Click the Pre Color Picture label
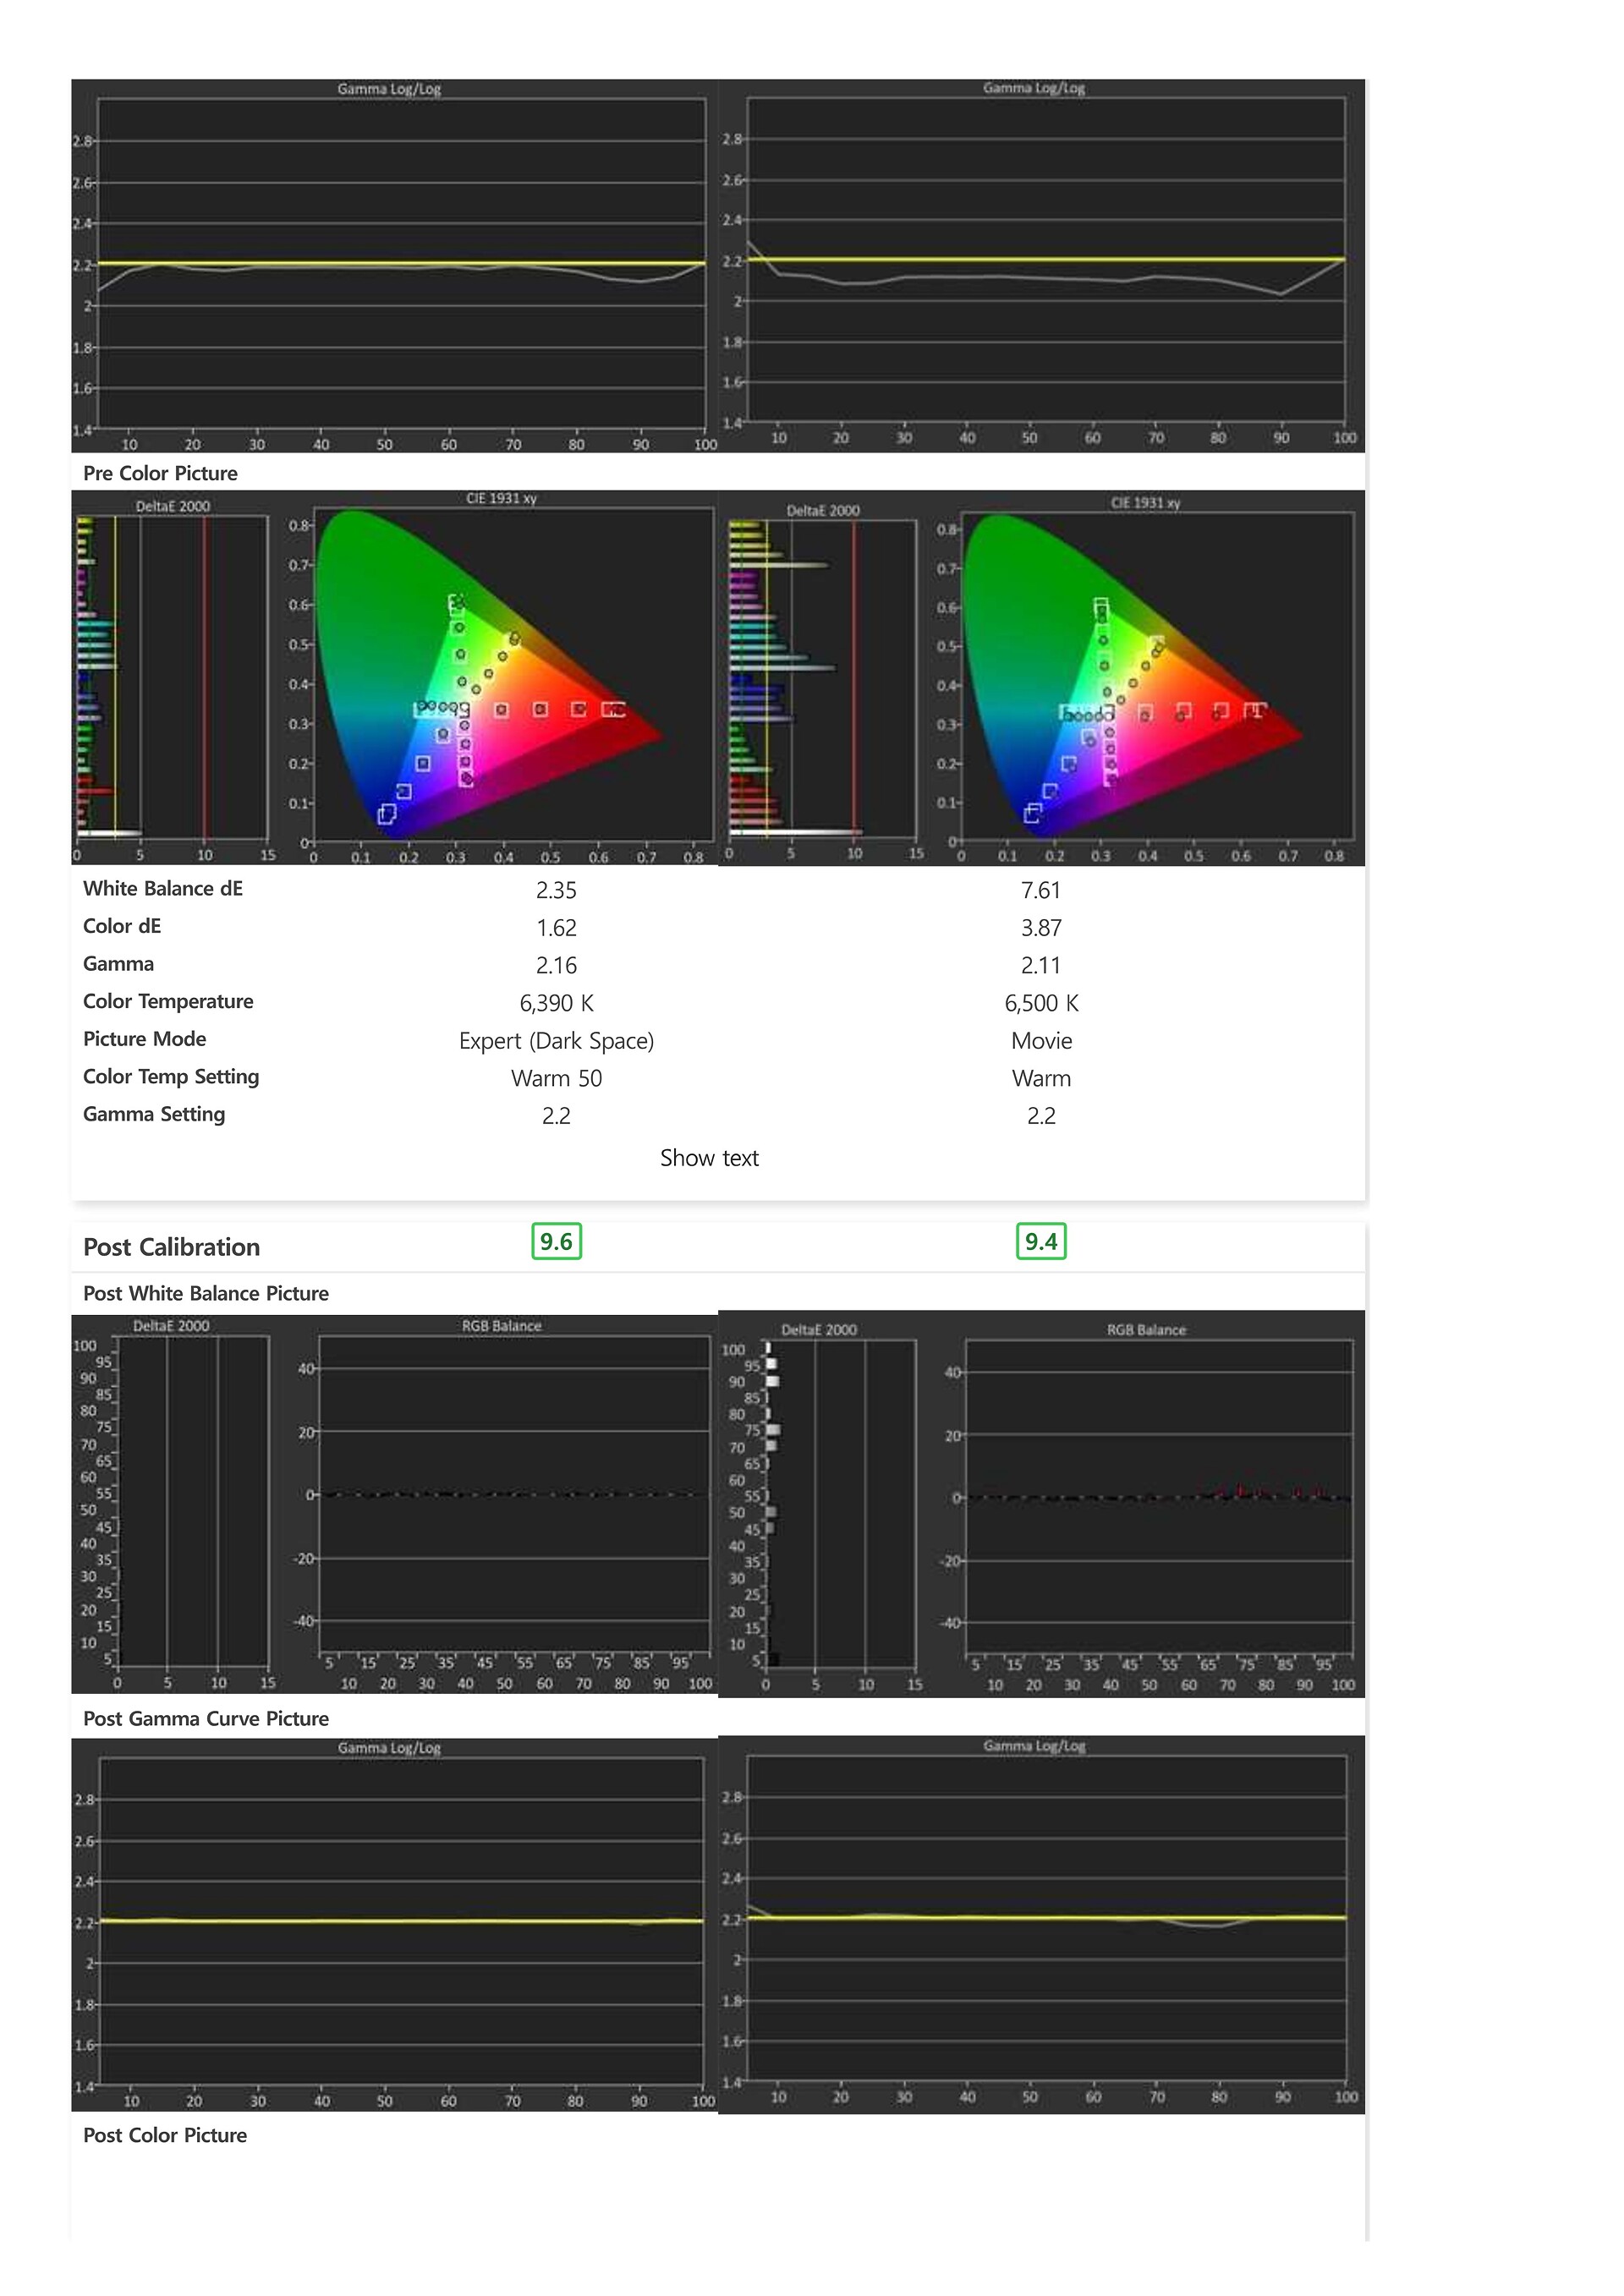 coord(160,473)
